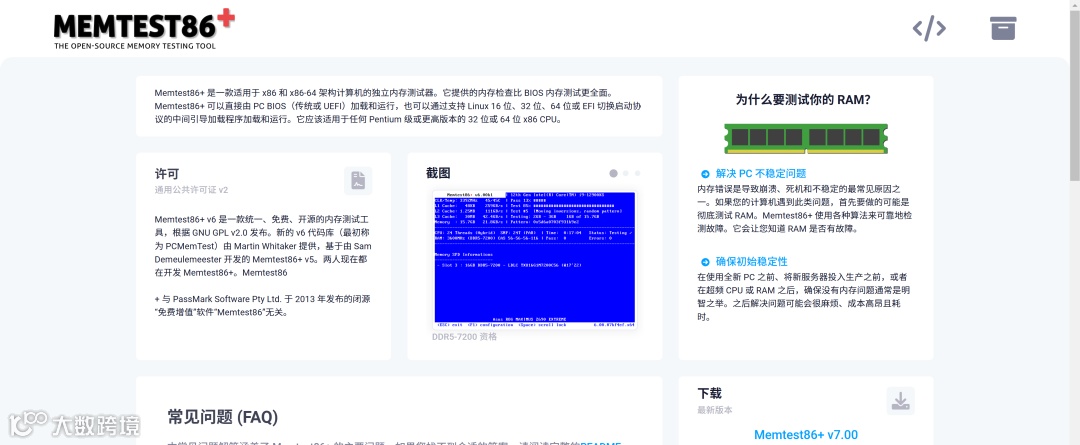
Task: Open the source code icon in header
Action: [x=929, y=28]
